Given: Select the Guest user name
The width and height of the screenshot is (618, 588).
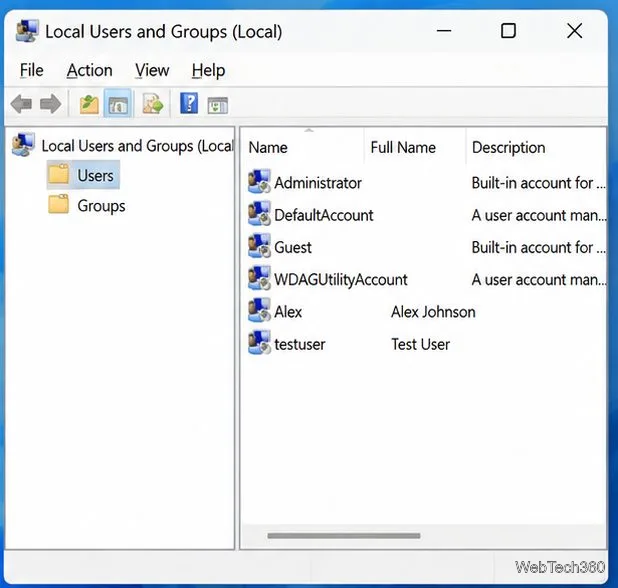Looking at the screenshot, I should (293, 247).
